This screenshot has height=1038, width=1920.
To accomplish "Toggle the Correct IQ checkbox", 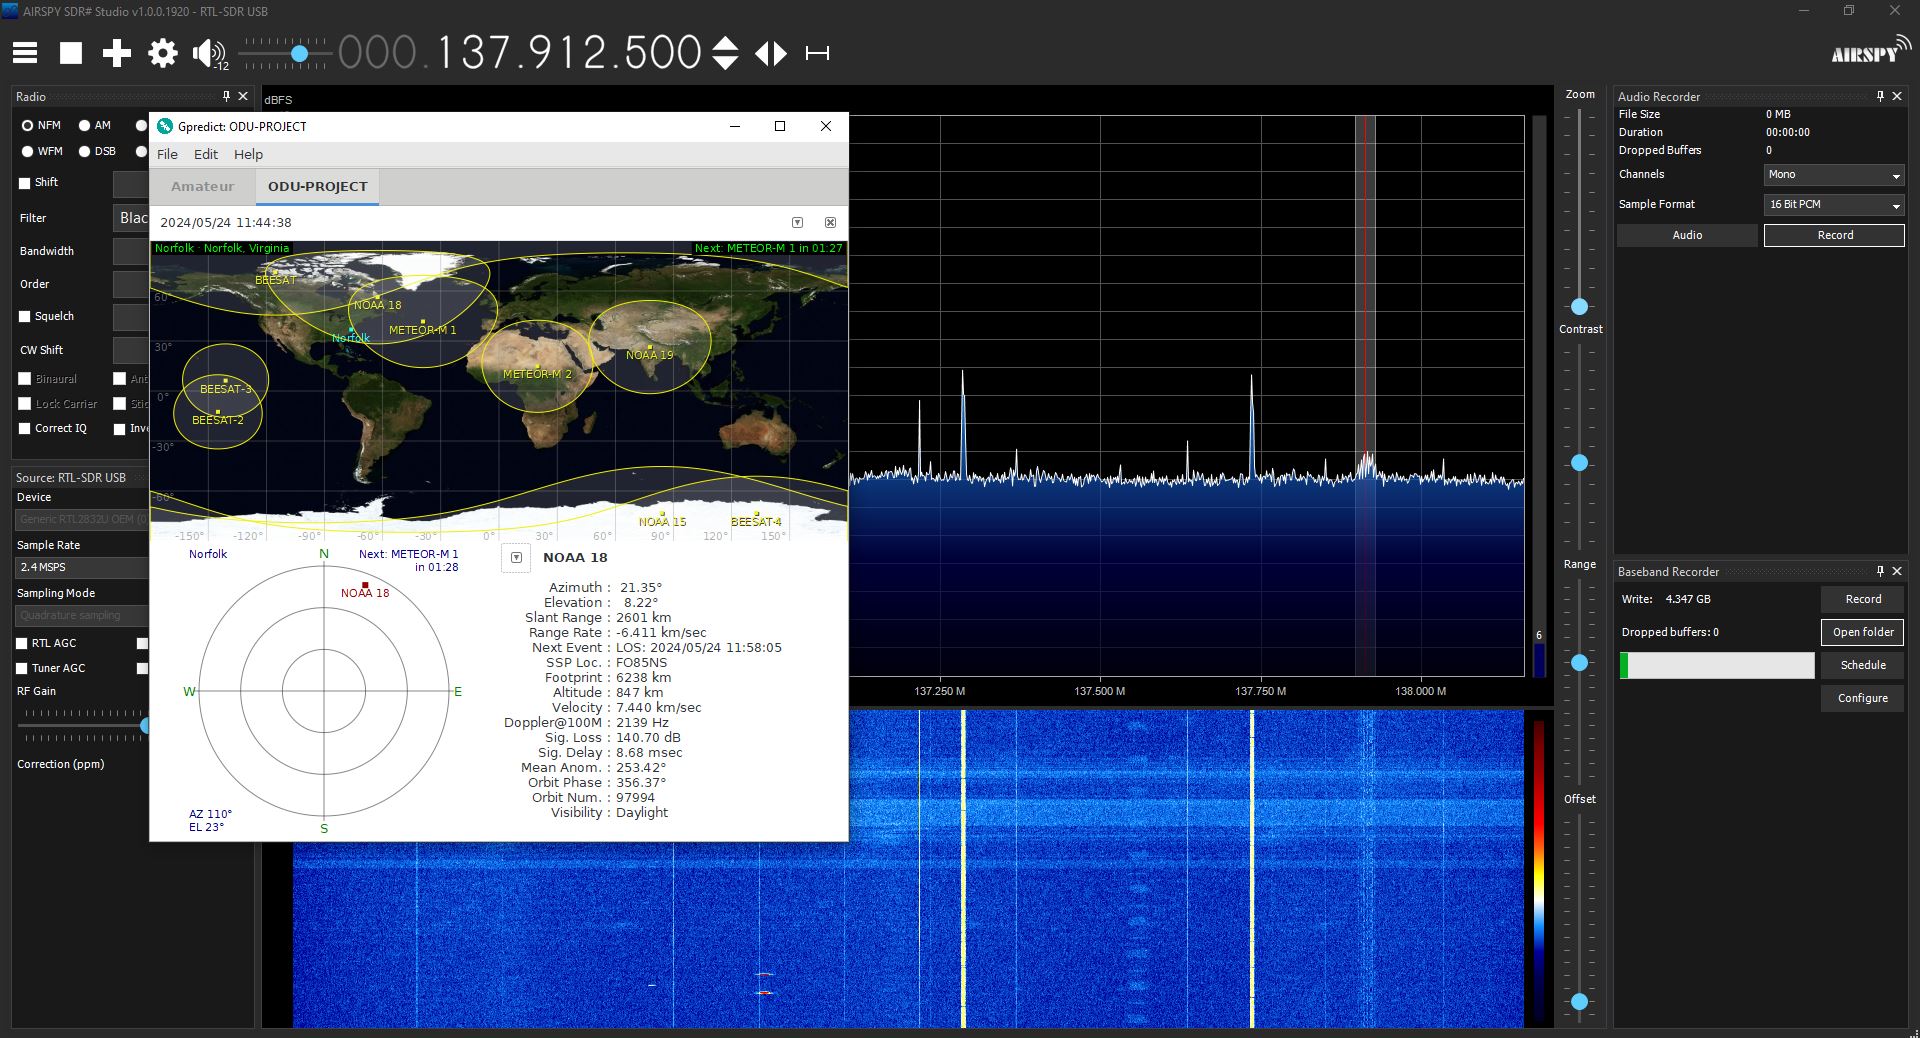I will point(25,428).
